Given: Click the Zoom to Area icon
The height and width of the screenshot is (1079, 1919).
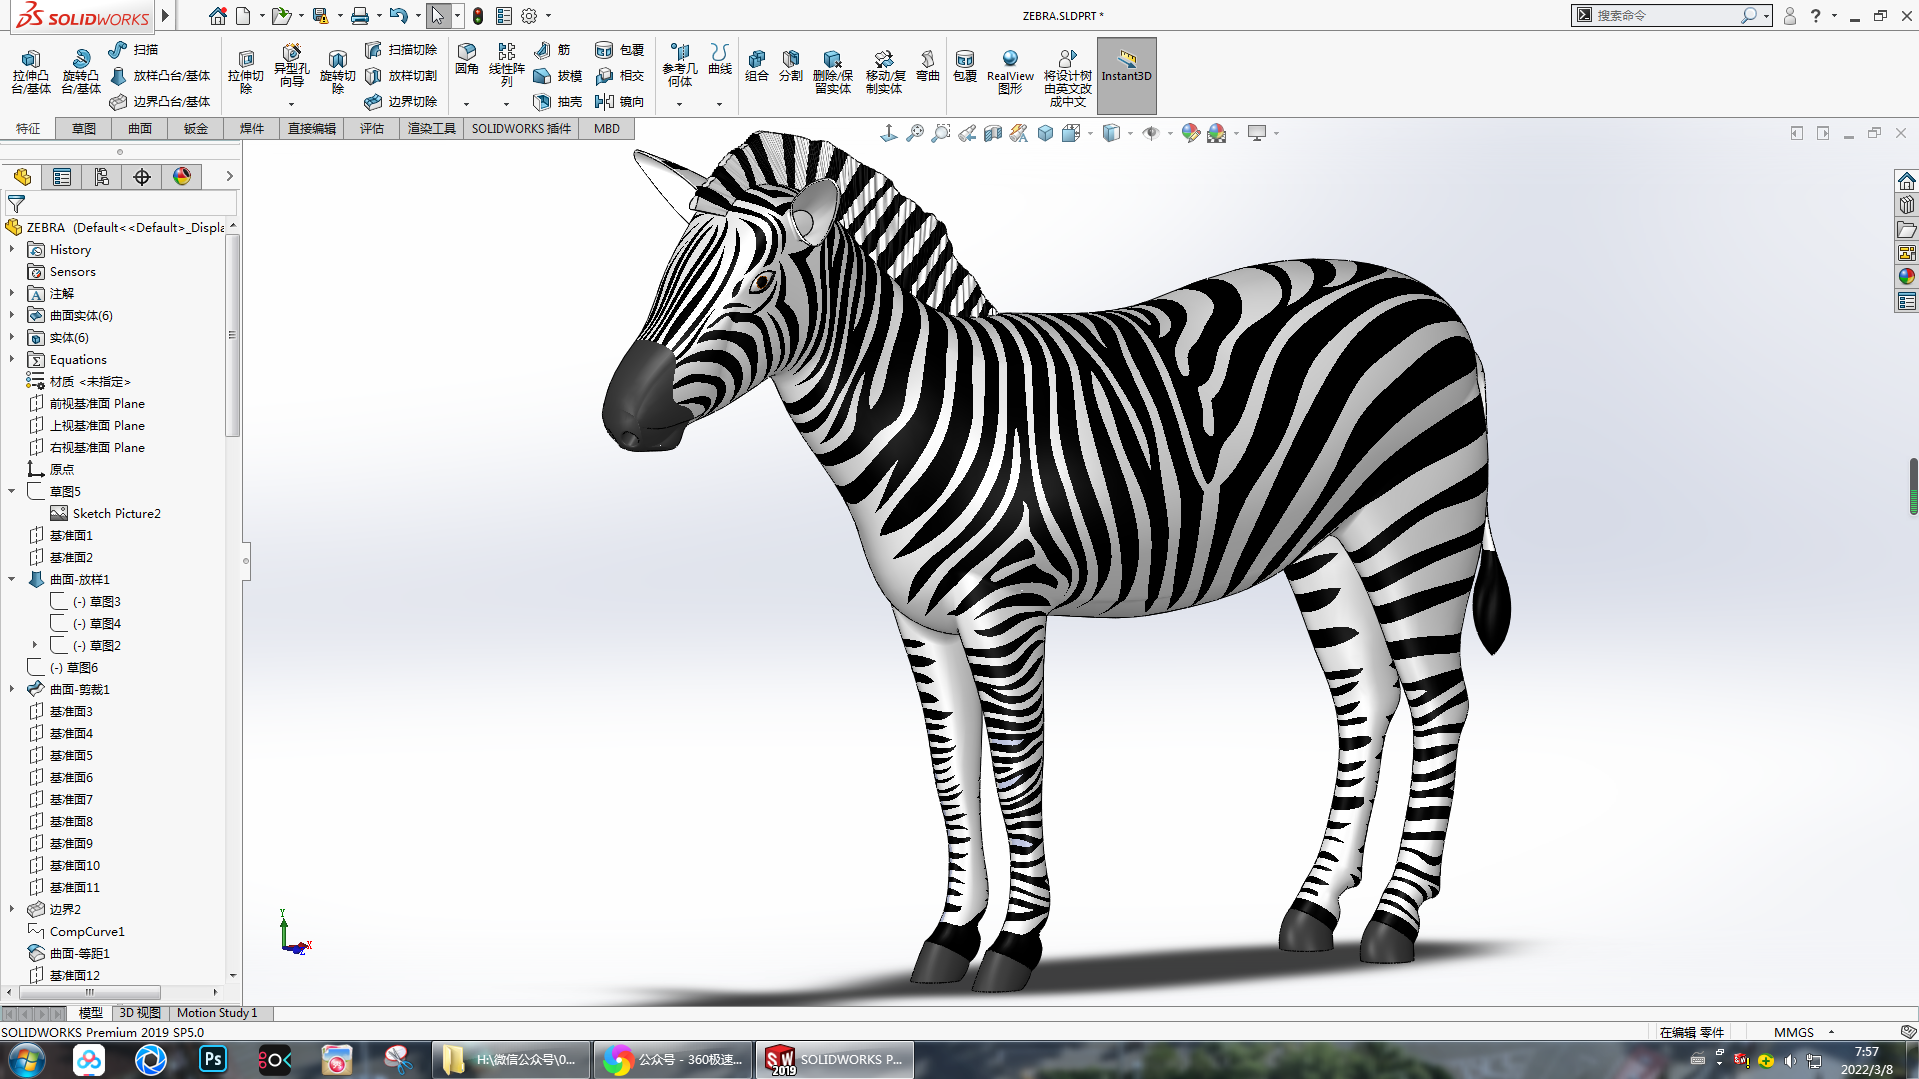Looking at the screenshot, I should (x=941, y=133).
